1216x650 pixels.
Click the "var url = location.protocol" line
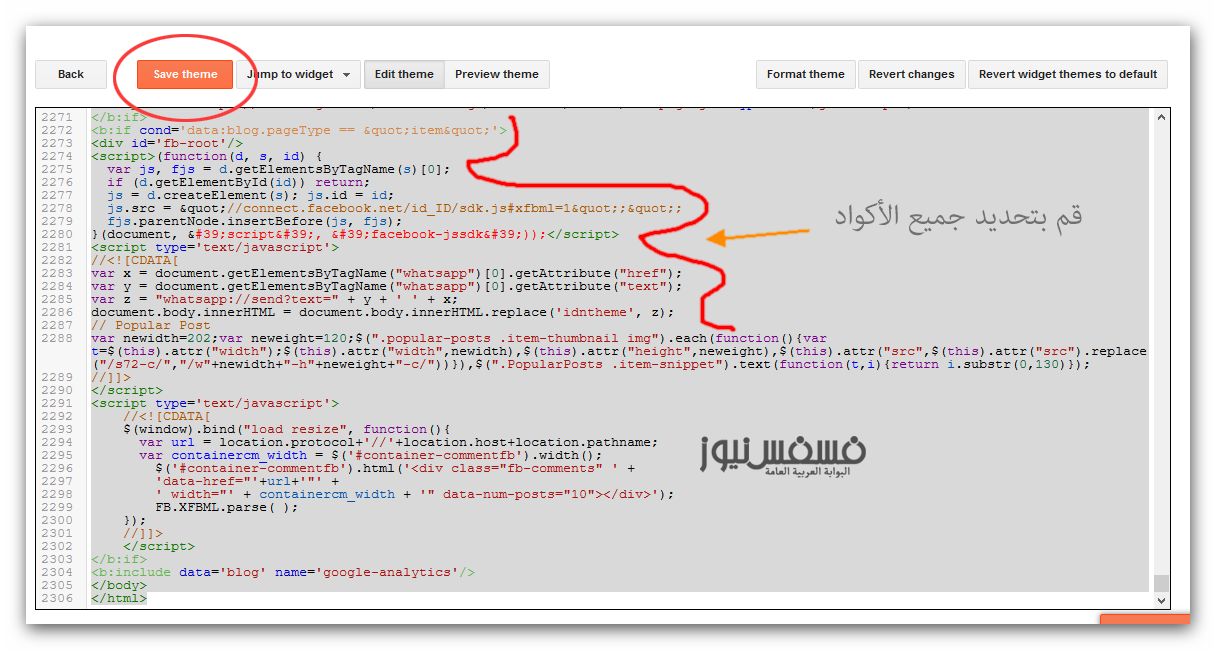399,442
